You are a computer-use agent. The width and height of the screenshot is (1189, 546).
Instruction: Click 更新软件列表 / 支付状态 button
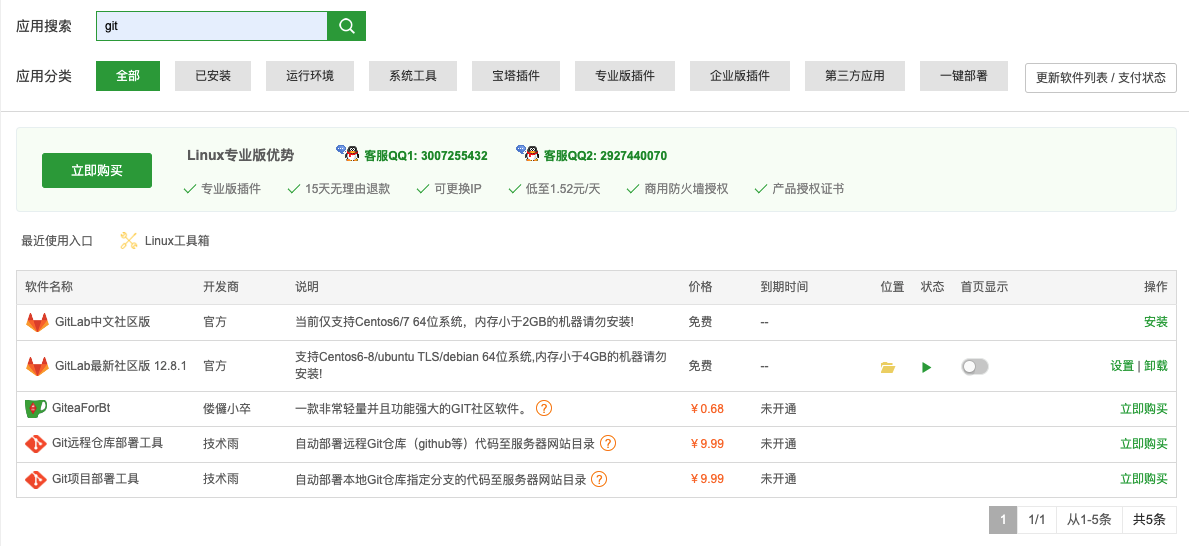pyautogui.click(x=1101, y=77)
